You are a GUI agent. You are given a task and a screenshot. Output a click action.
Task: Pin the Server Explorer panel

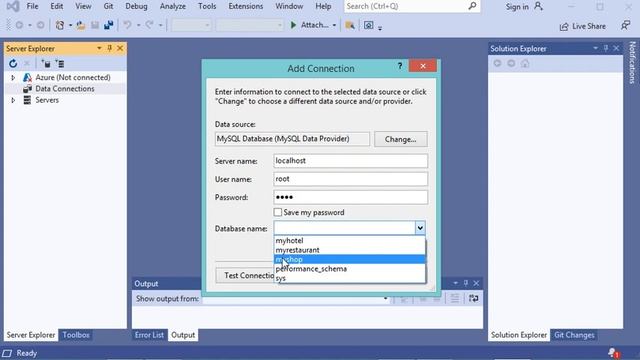pos(109,48)
